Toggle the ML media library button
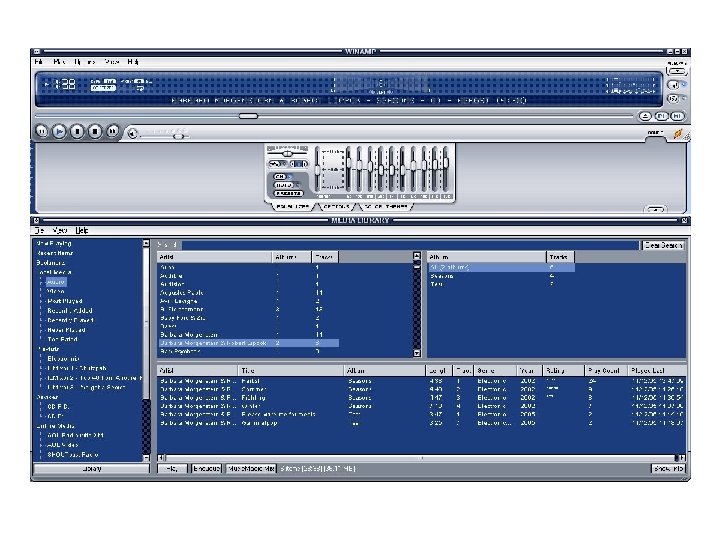The height and width of the screenshot is (540, 720). click(x=677, y=116)
